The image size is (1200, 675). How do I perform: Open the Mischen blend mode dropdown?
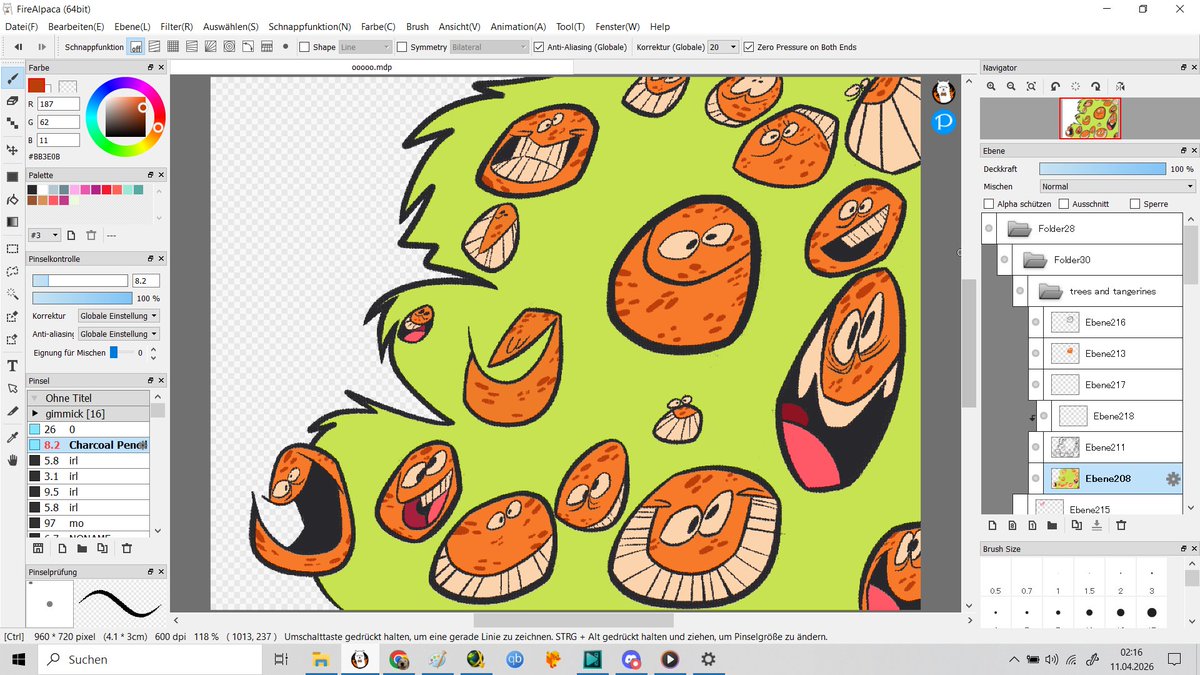point(1118,186)
